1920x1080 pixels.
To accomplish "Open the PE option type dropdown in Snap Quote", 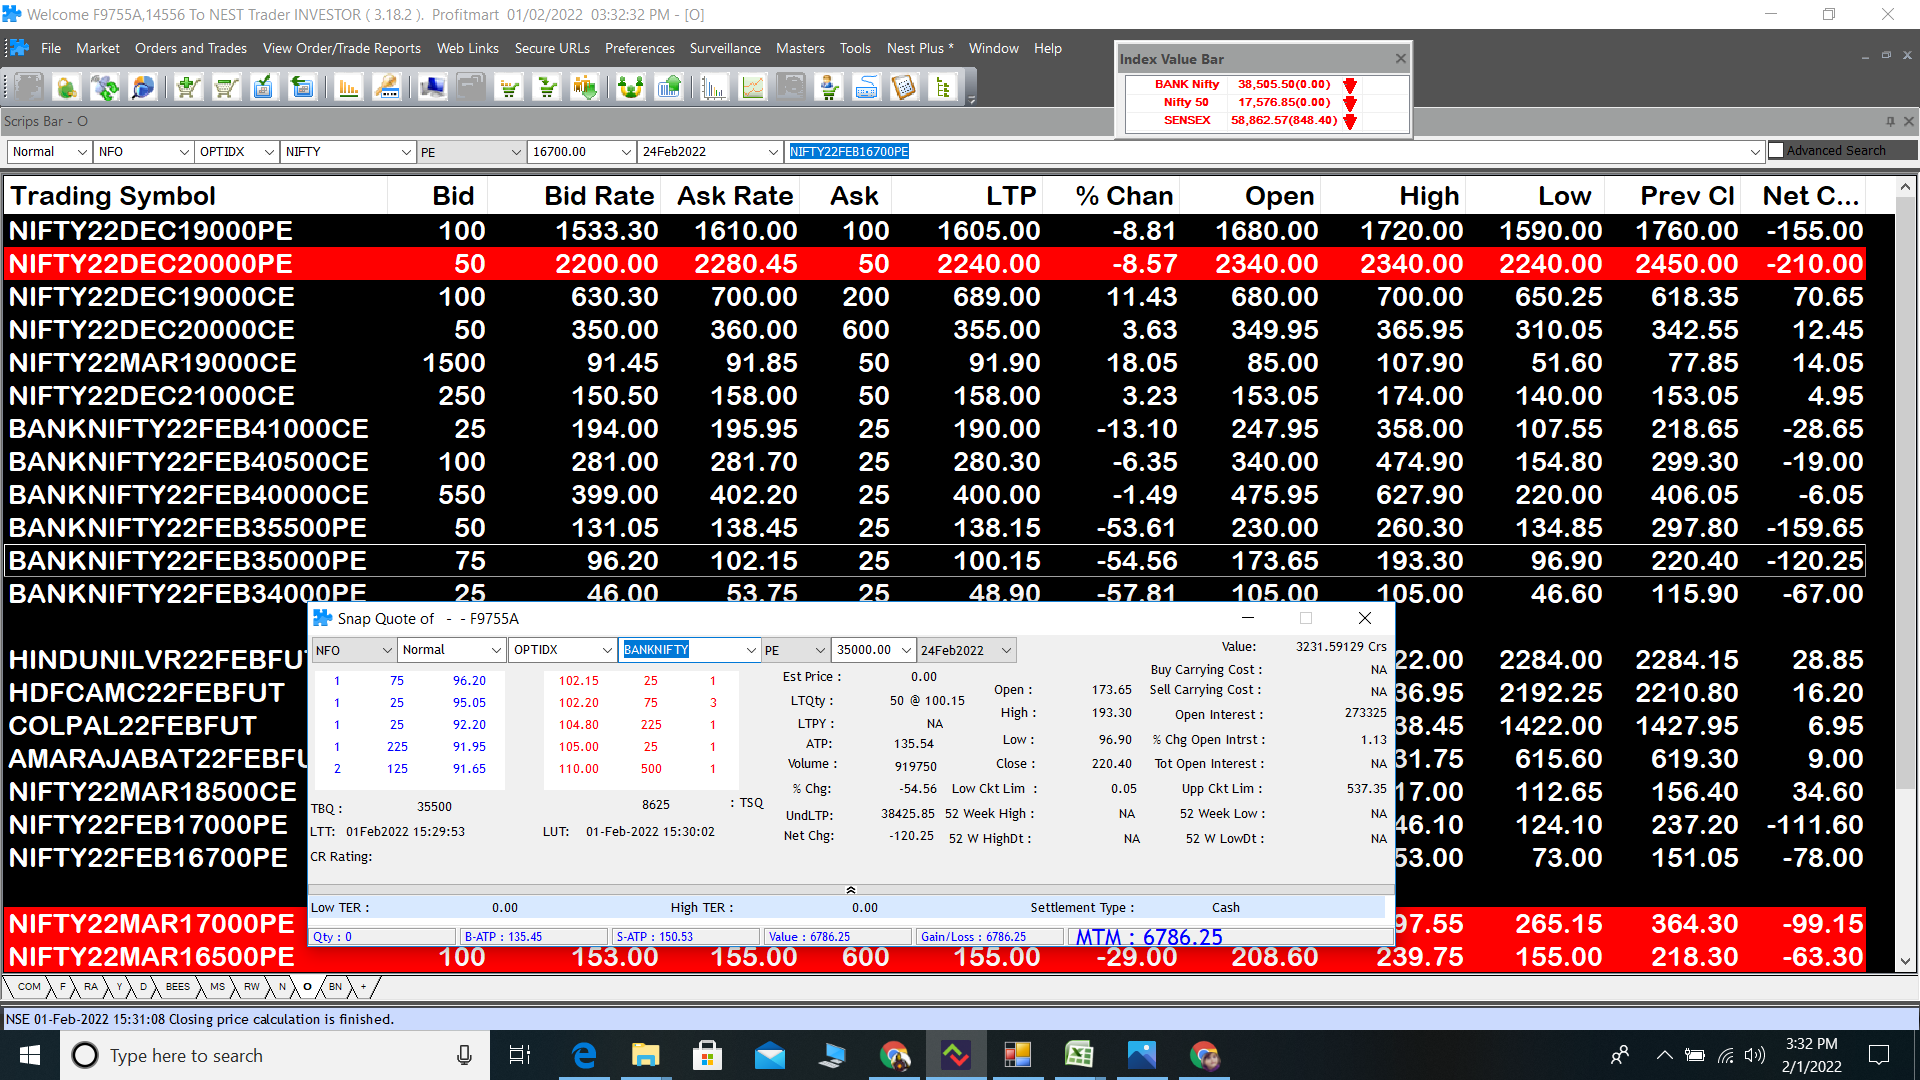I will click(820, 650).
